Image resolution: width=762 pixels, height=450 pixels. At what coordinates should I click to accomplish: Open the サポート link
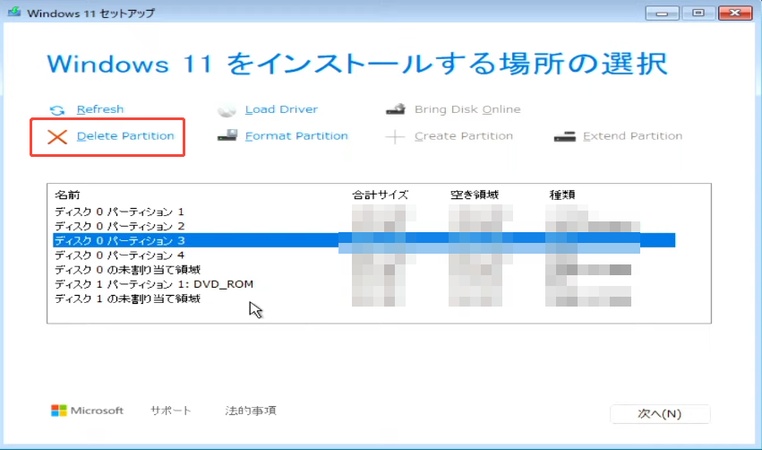[x=170, y=411]
